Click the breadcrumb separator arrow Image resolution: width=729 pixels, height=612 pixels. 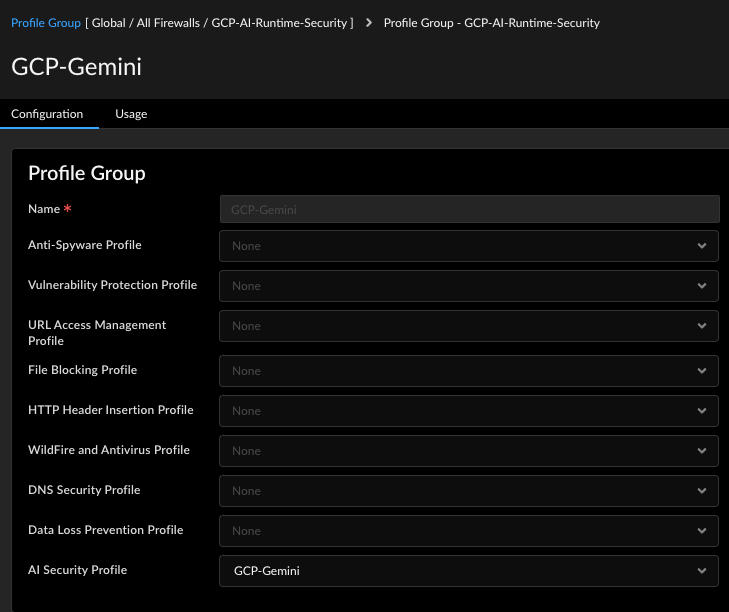coord(369,22)
